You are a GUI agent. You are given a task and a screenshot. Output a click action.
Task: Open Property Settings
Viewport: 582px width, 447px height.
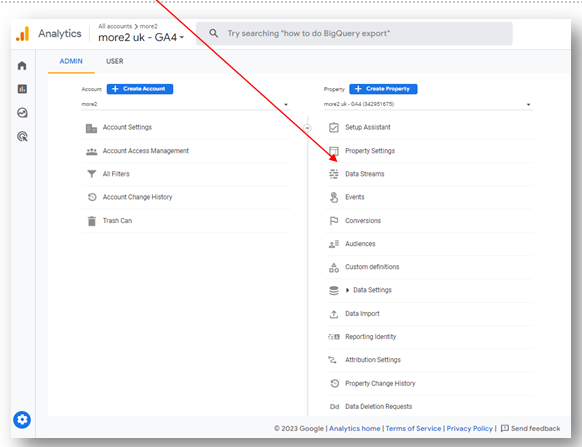(370, 151)
